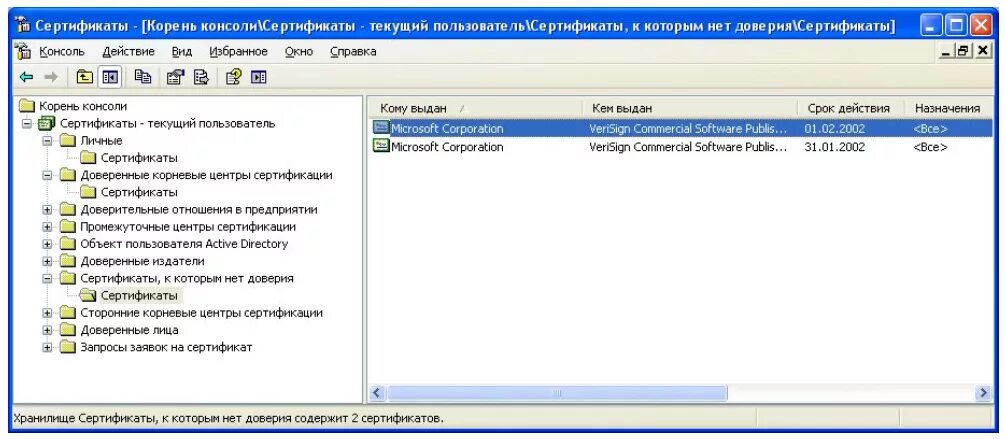Select Доверенные корневые центры сертификации
This screenshot has width=1006, height=439.
pos(206,175)
